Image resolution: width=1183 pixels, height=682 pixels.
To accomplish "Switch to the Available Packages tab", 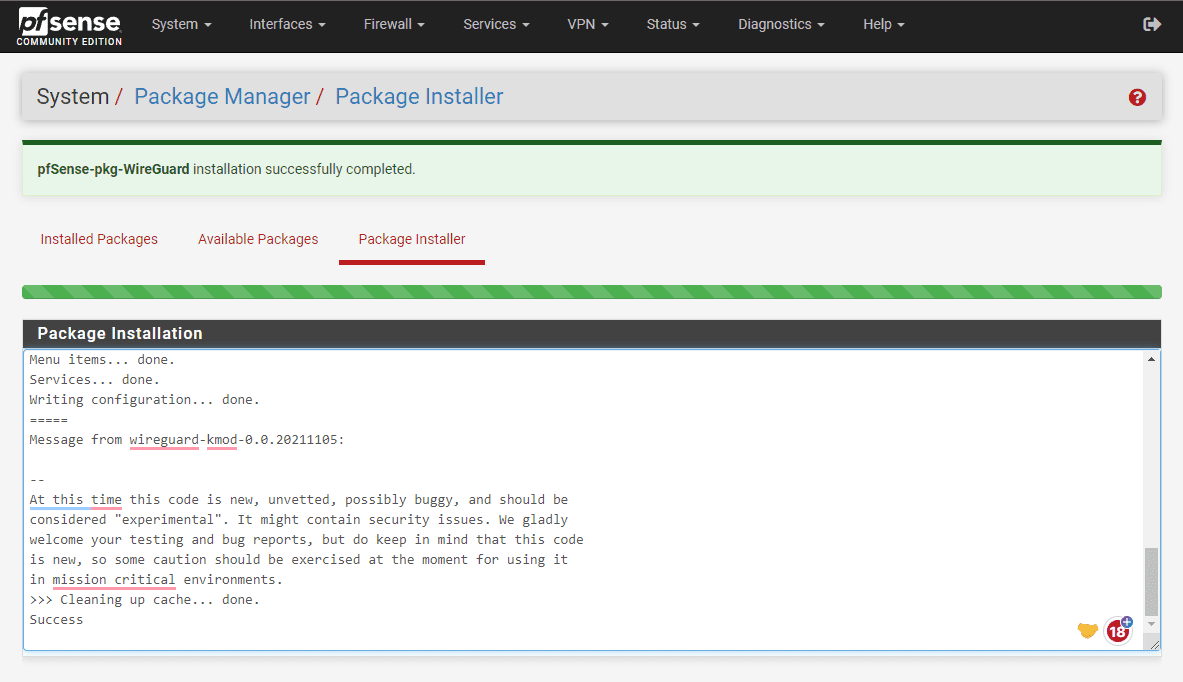I will point(258,239).
